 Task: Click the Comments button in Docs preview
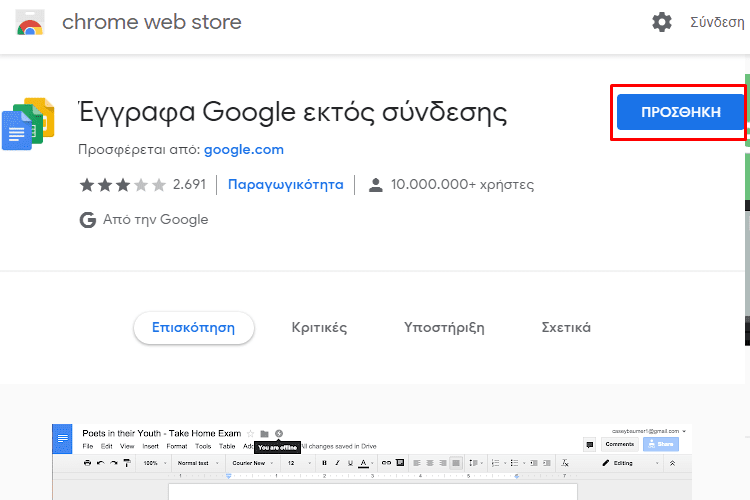click(x=620, y=444)
